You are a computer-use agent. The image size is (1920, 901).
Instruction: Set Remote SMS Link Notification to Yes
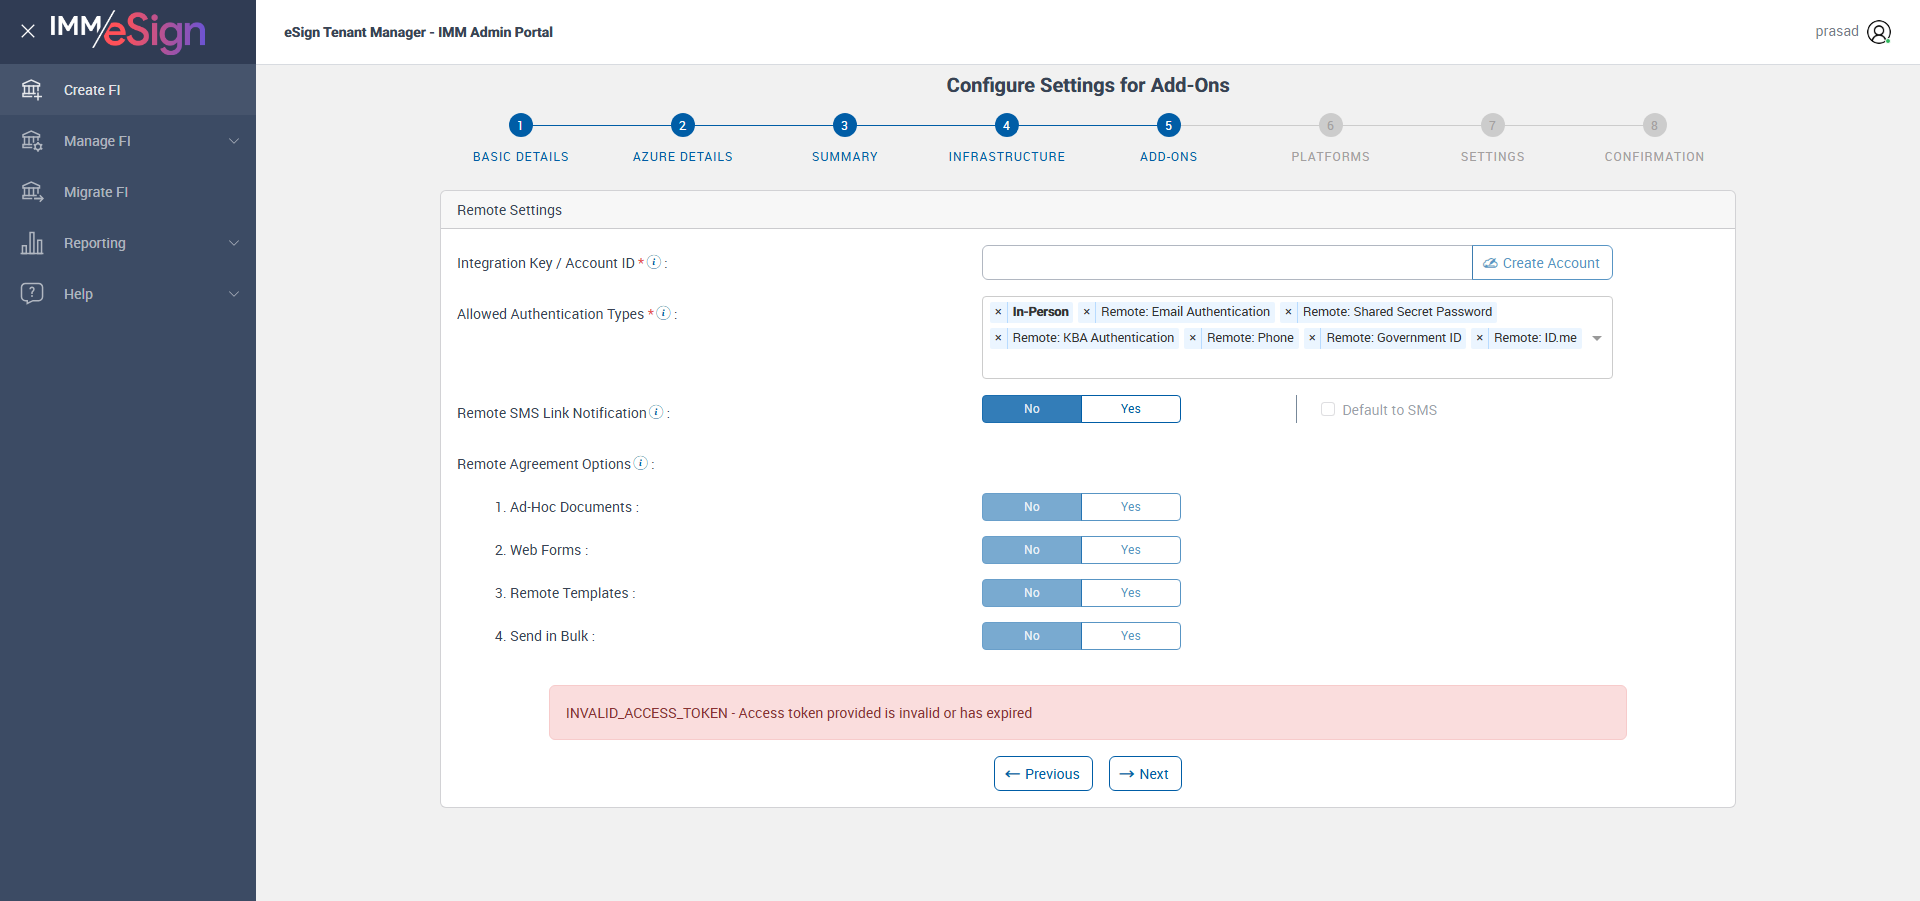click(x=1131, y=409)
